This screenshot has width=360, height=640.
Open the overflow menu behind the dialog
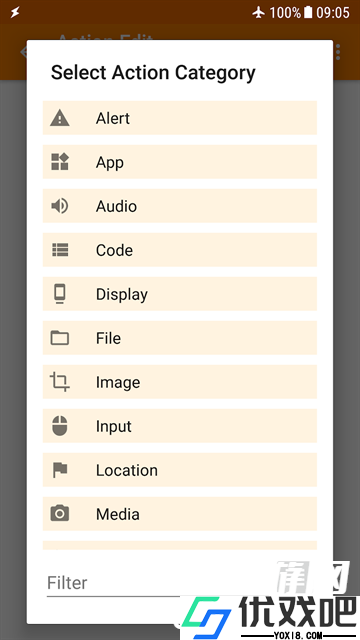pyautogui.click(x=338, y=52)
